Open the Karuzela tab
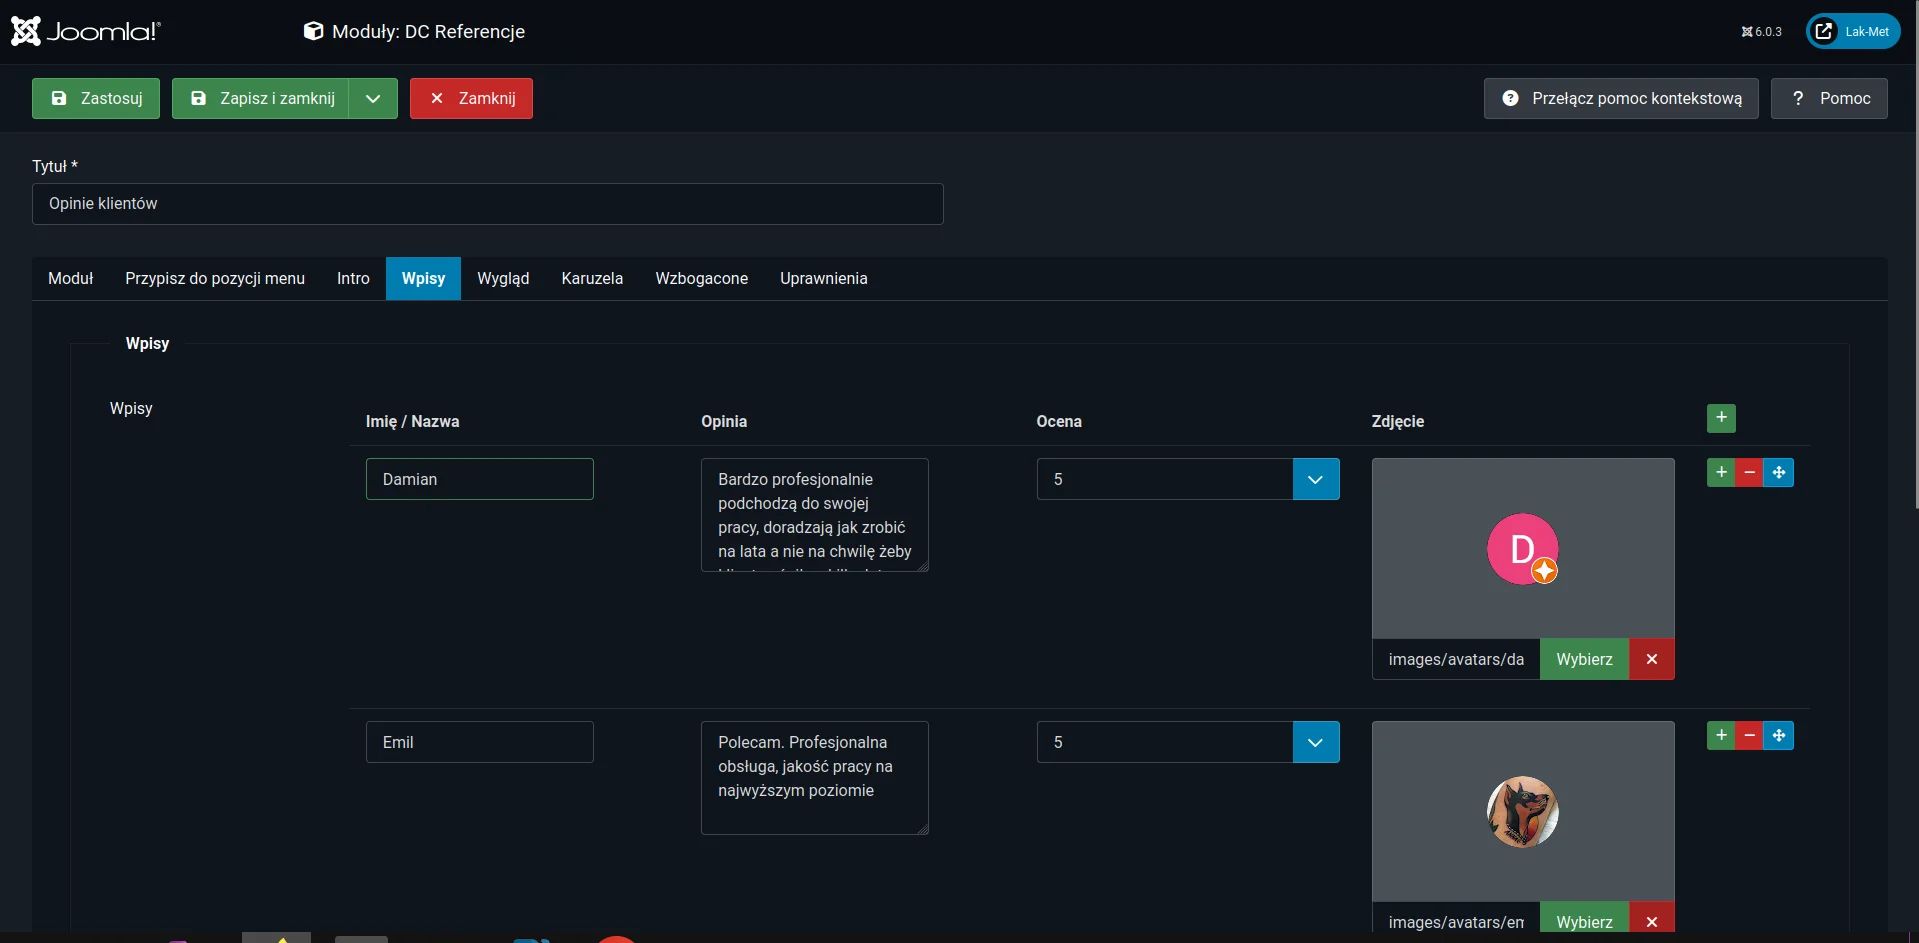 click(592, 278)
